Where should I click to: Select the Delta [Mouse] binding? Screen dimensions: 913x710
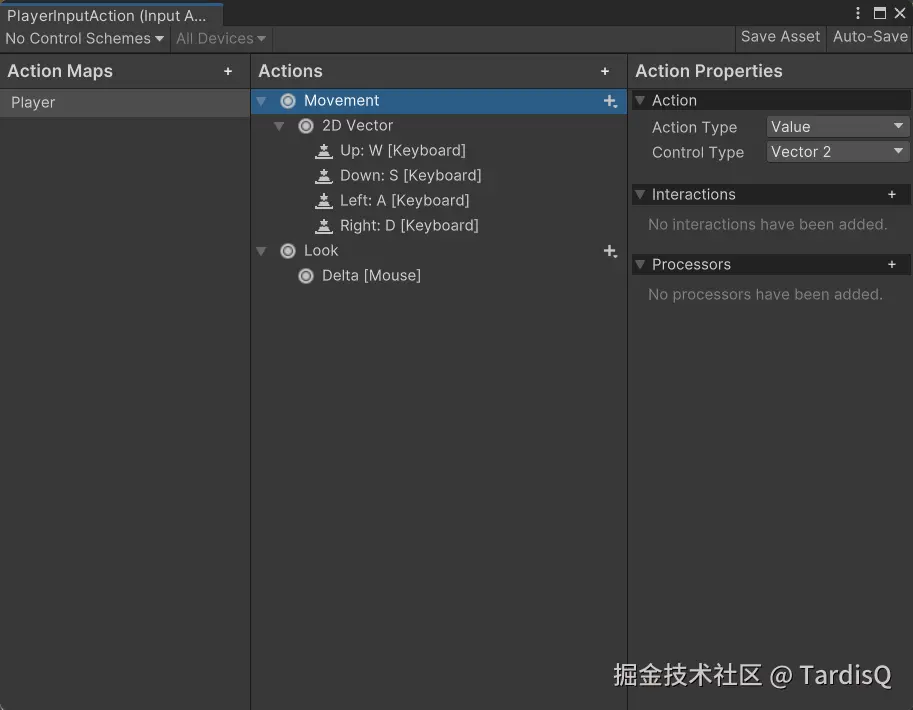pyautogui.click(x=371, y=275)
